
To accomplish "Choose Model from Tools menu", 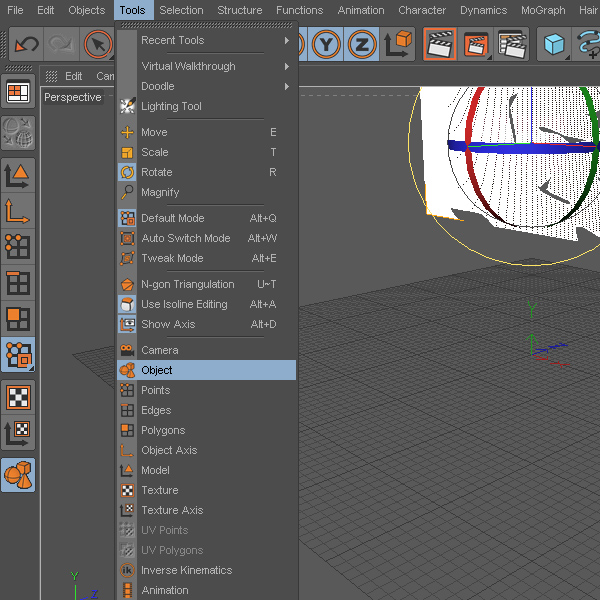I will [207, 470].
